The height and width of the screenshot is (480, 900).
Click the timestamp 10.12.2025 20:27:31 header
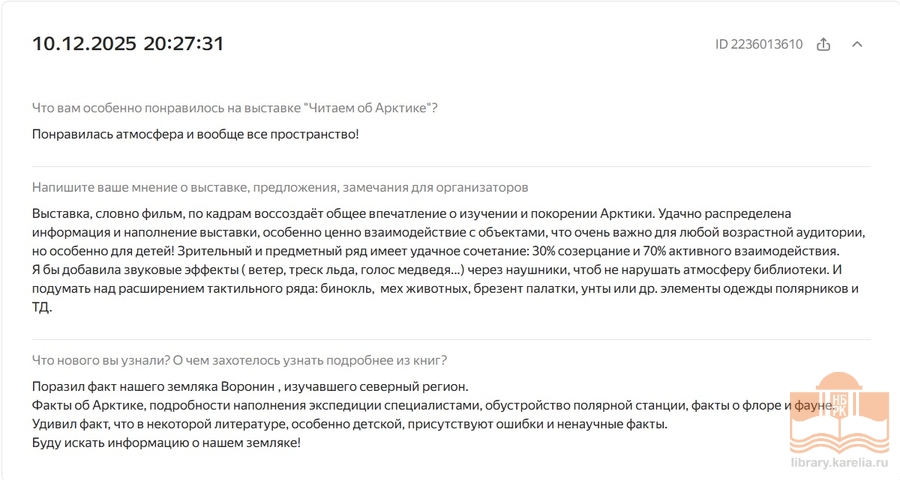tap(128, 43)
